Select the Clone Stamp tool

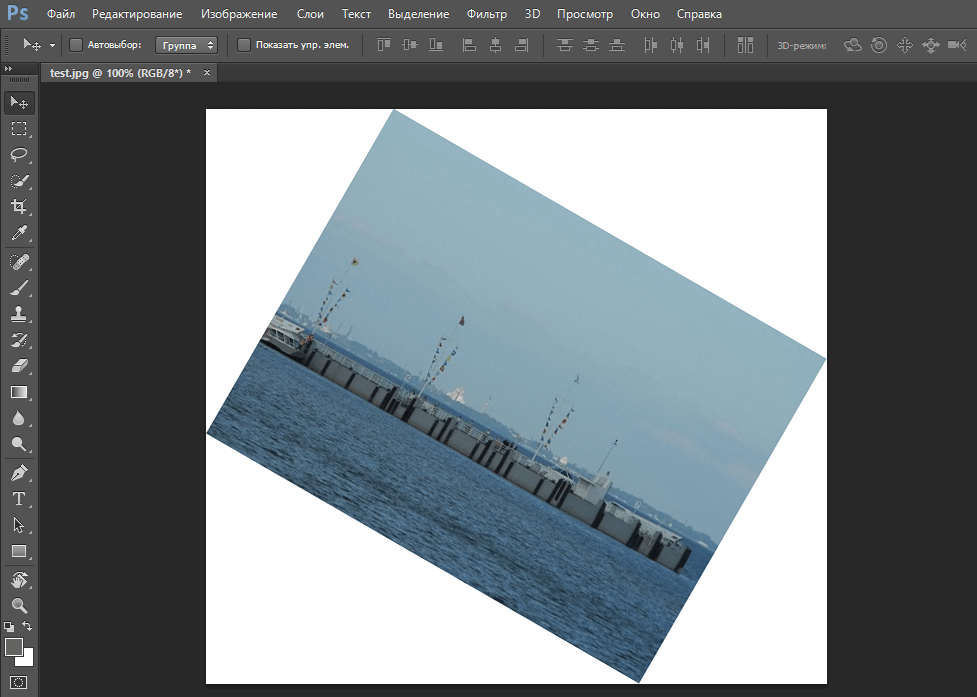19,314
